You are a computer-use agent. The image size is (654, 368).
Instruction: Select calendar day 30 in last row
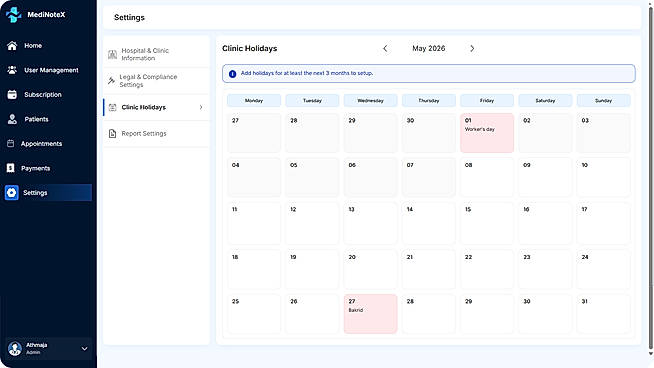(545, 314)
